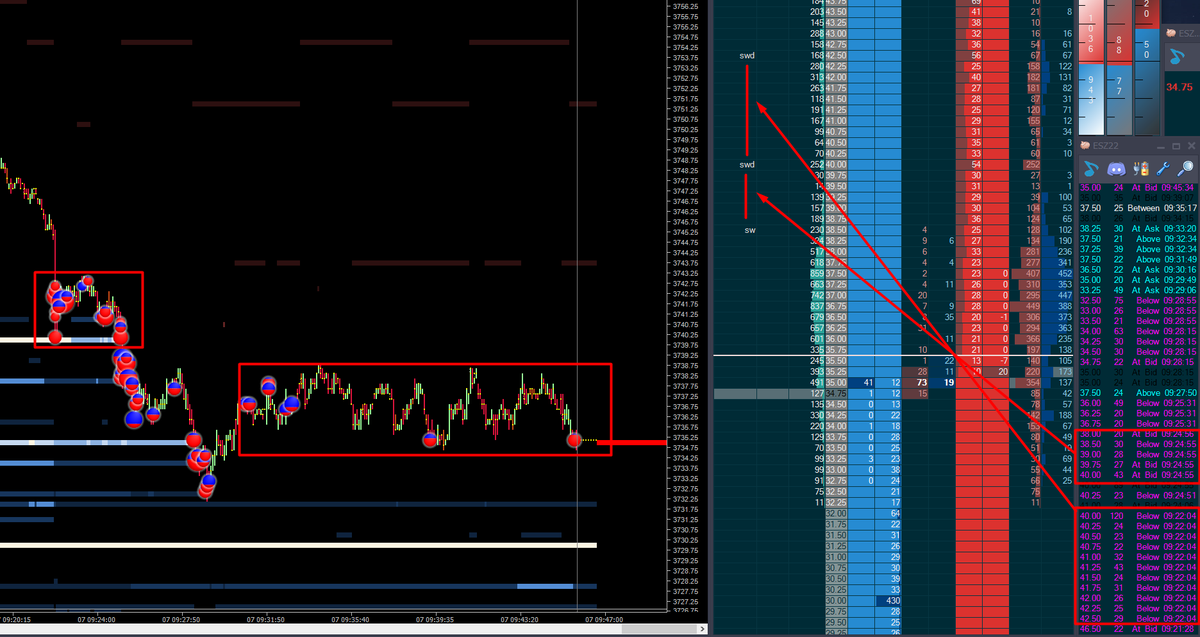Click the vertical bar showing 88 and 77
The width and height of the screenshot is (1200, 637).
1119,67
